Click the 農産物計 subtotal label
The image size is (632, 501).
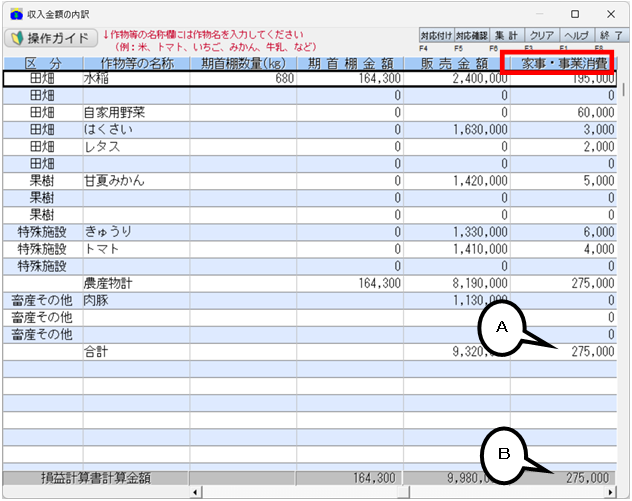pos(108,283)
